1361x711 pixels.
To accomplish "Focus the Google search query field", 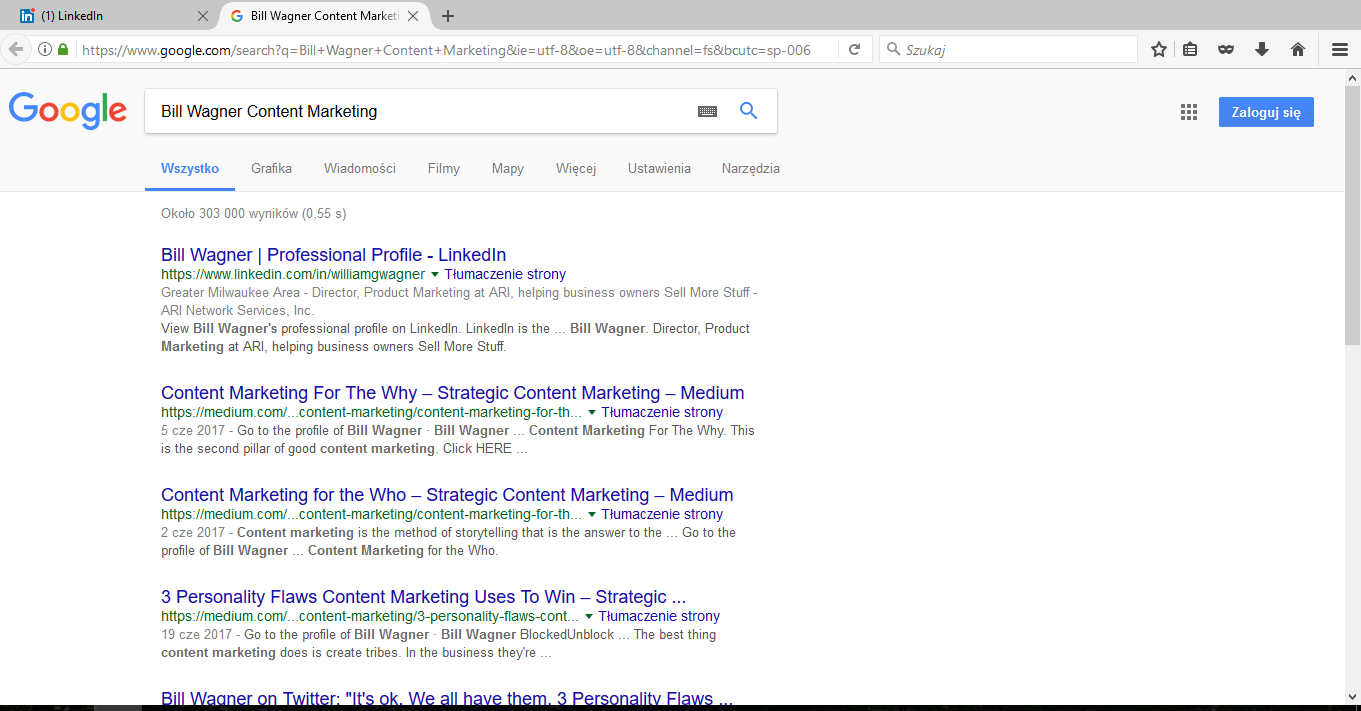I will (420, 111).
